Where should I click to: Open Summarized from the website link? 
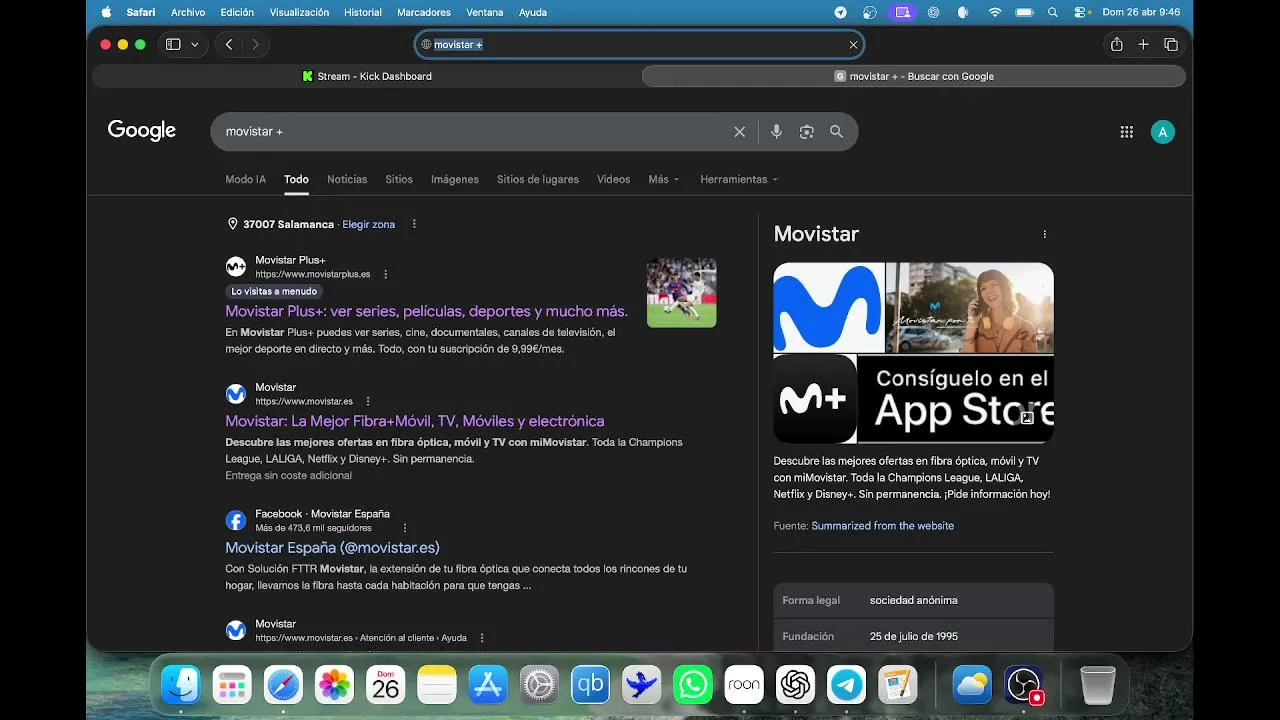pos(883,526)
